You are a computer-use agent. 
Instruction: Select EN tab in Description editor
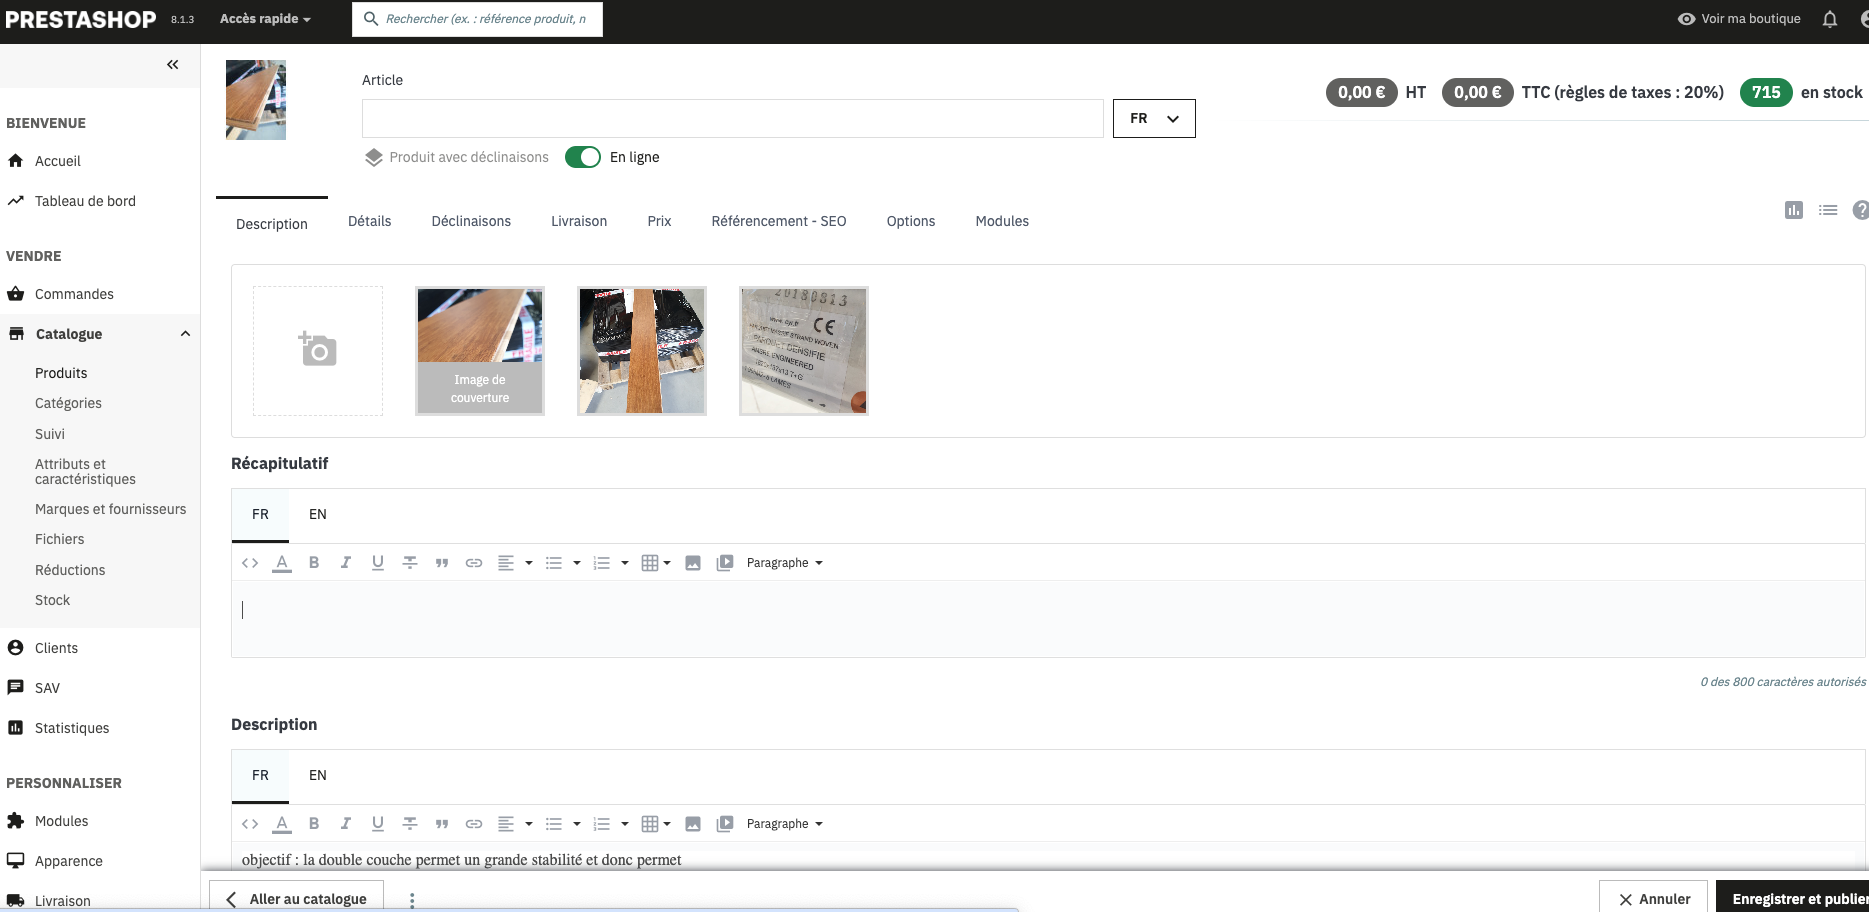[318, 775]
